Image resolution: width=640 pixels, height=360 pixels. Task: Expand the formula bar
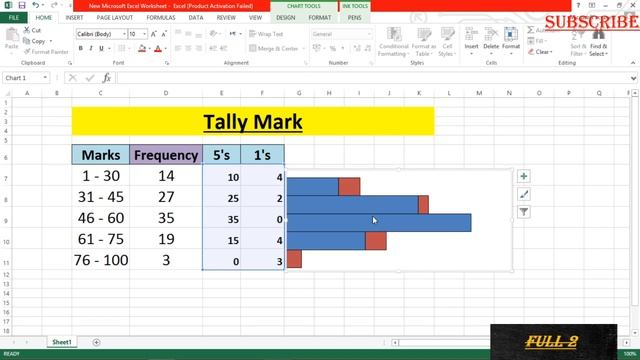click(x=633, y=78)
